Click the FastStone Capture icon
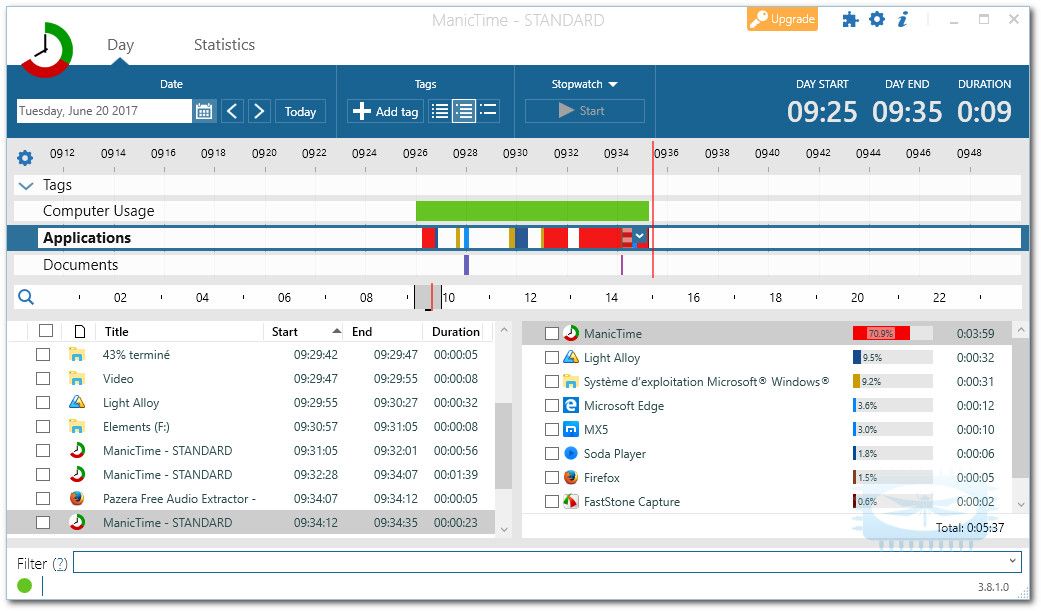This screenshot has height=611, width=1041. tap(570, 501)
